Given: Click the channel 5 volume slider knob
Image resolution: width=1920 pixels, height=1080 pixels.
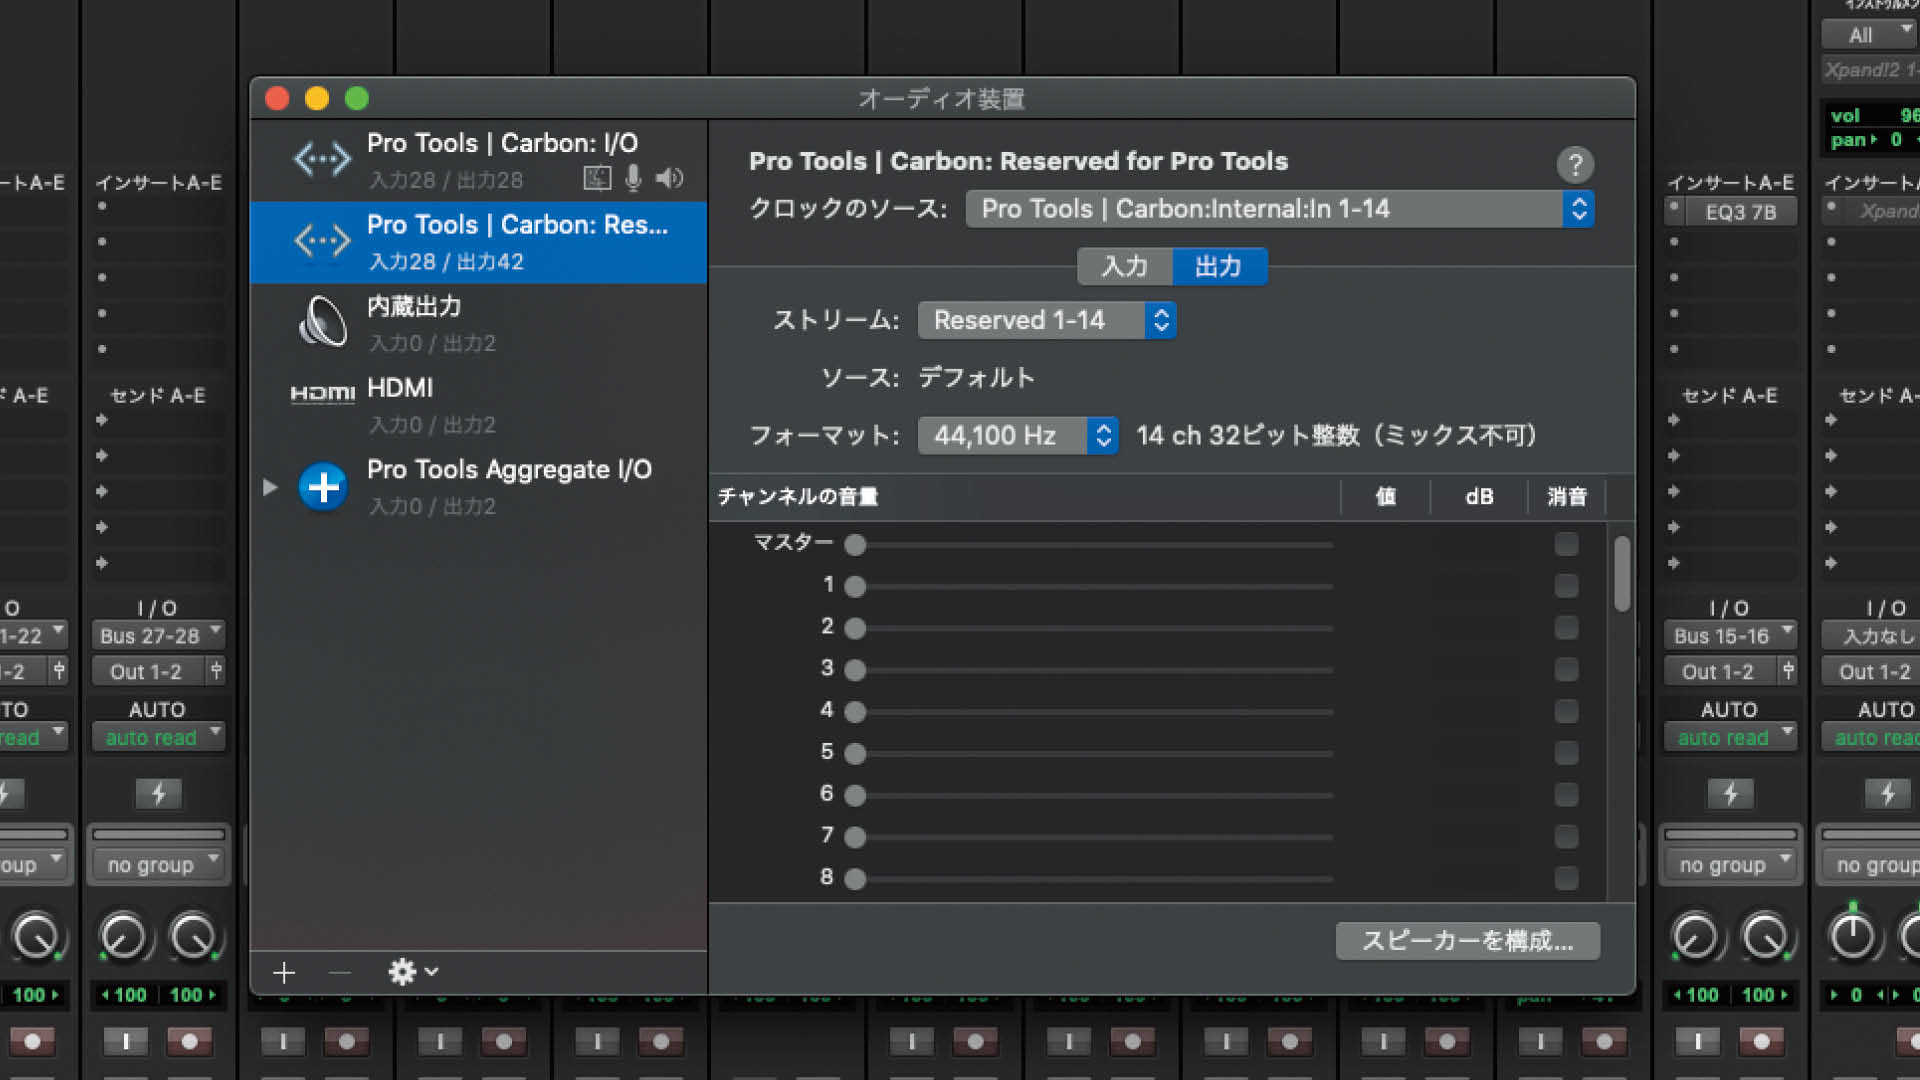Looking at the screenshot, I should (854, 754).
